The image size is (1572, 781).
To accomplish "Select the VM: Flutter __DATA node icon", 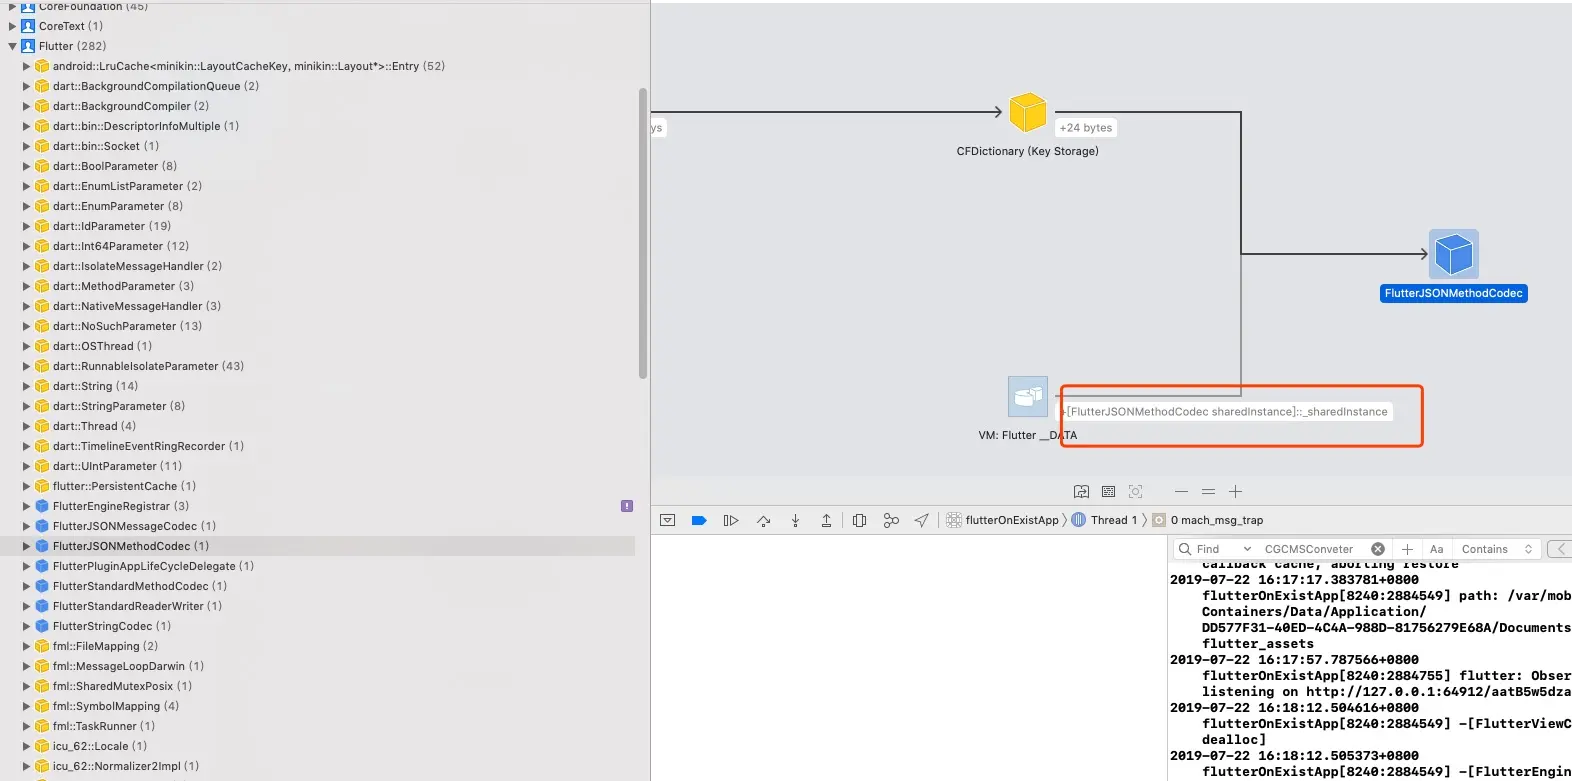I will tap(1028, 397).
